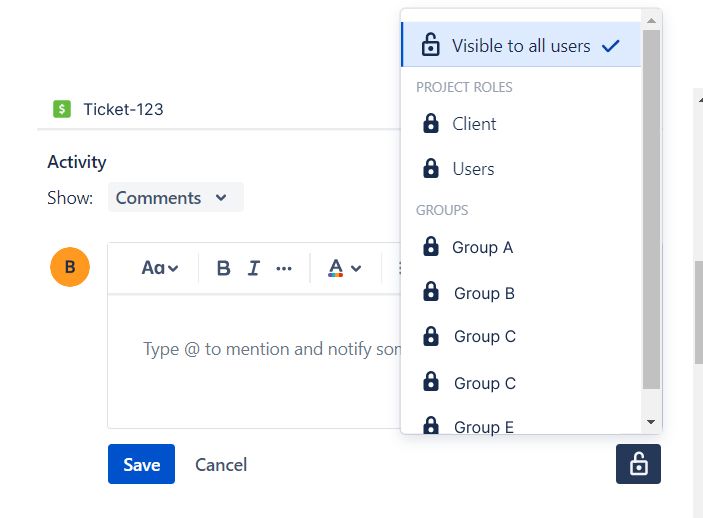Cancel the comment
The height and width of the screenshot is (518, 703).
coord(221,465)
